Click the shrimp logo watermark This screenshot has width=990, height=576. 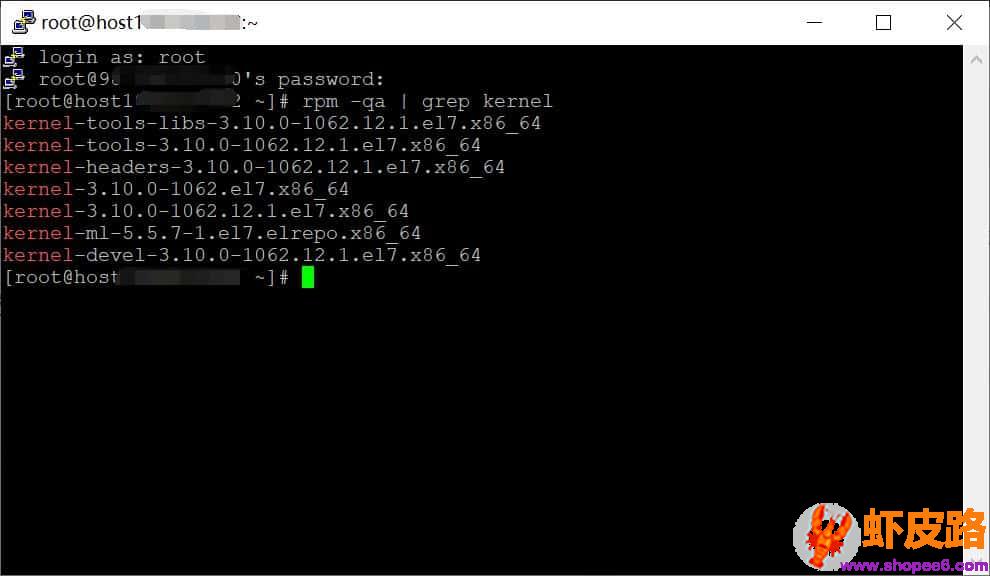(827, 536)
